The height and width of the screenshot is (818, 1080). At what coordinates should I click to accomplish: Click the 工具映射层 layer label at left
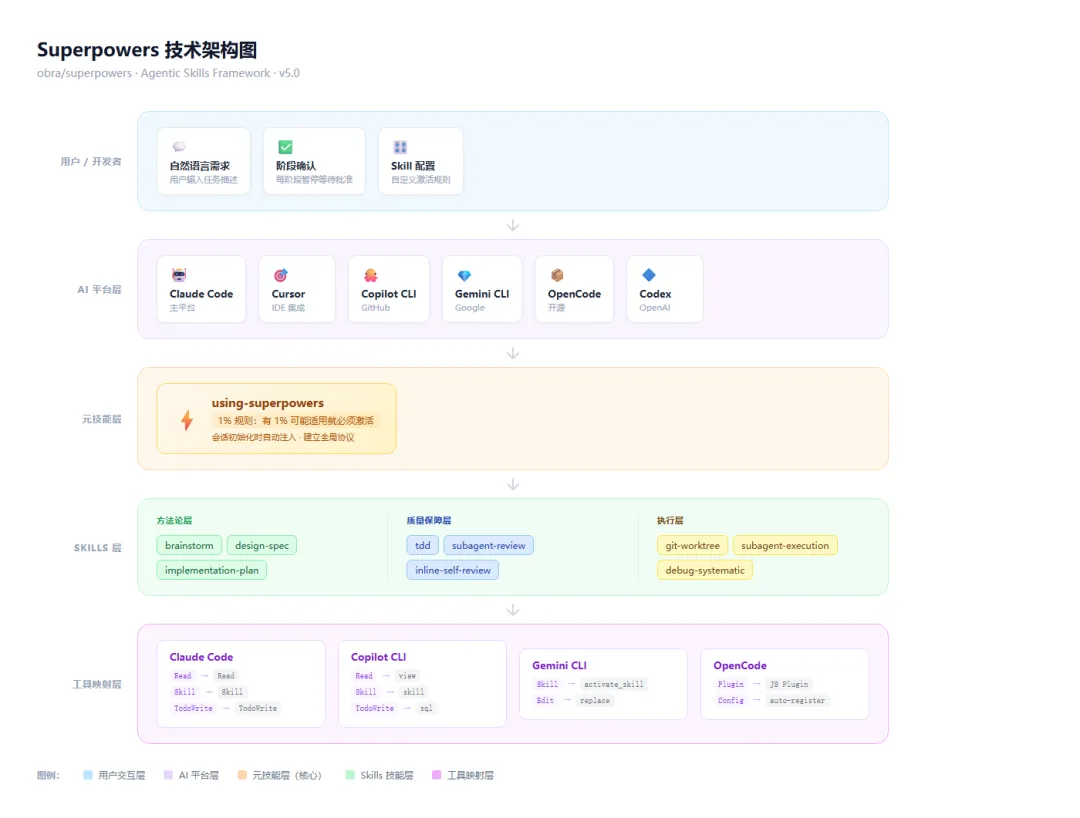97,684
